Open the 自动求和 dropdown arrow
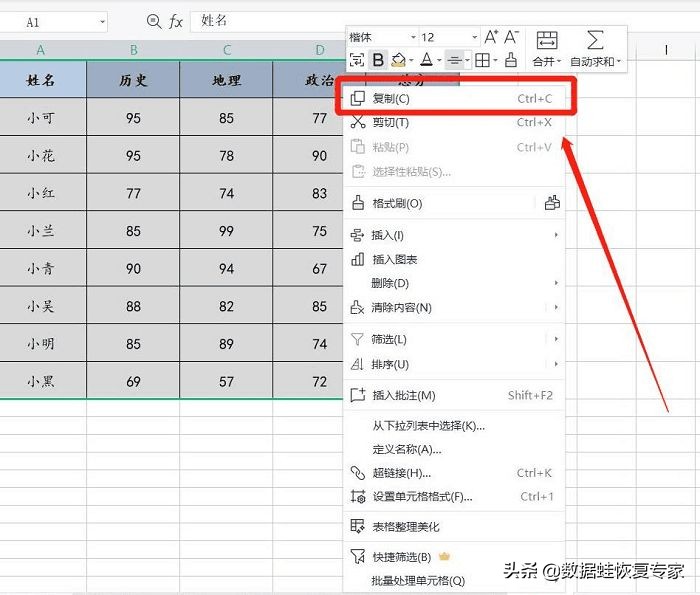Viewport: 700px width, 595px height. (619, 61)
